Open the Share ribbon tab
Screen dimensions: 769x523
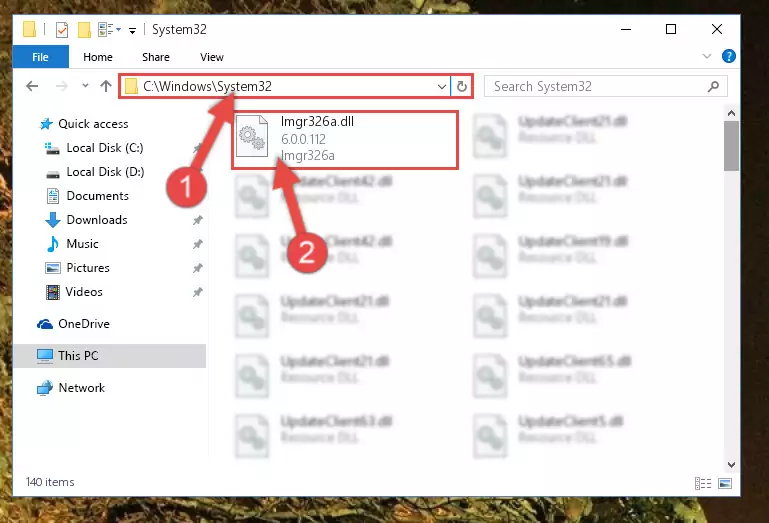pos(155,57)
